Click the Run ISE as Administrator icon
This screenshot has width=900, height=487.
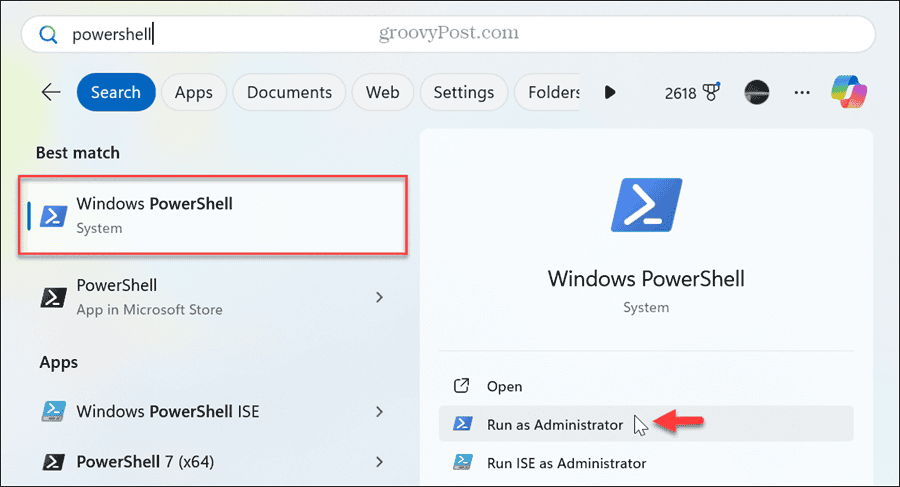[x=463, y=462]
